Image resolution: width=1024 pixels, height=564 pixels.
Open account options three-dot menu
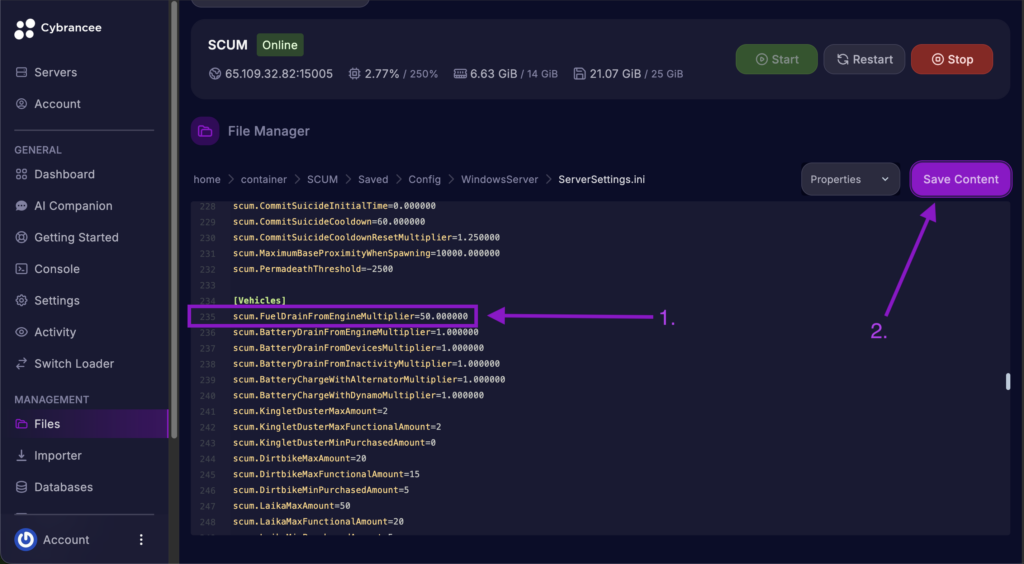pos(141,540)
